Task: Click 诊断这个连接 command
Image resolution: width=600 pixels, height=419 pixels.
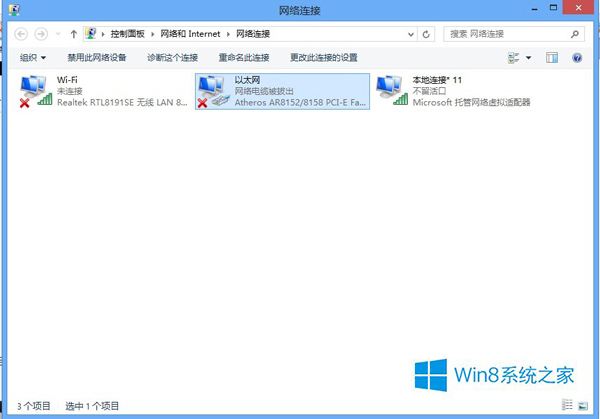Action: pos(173,58)
